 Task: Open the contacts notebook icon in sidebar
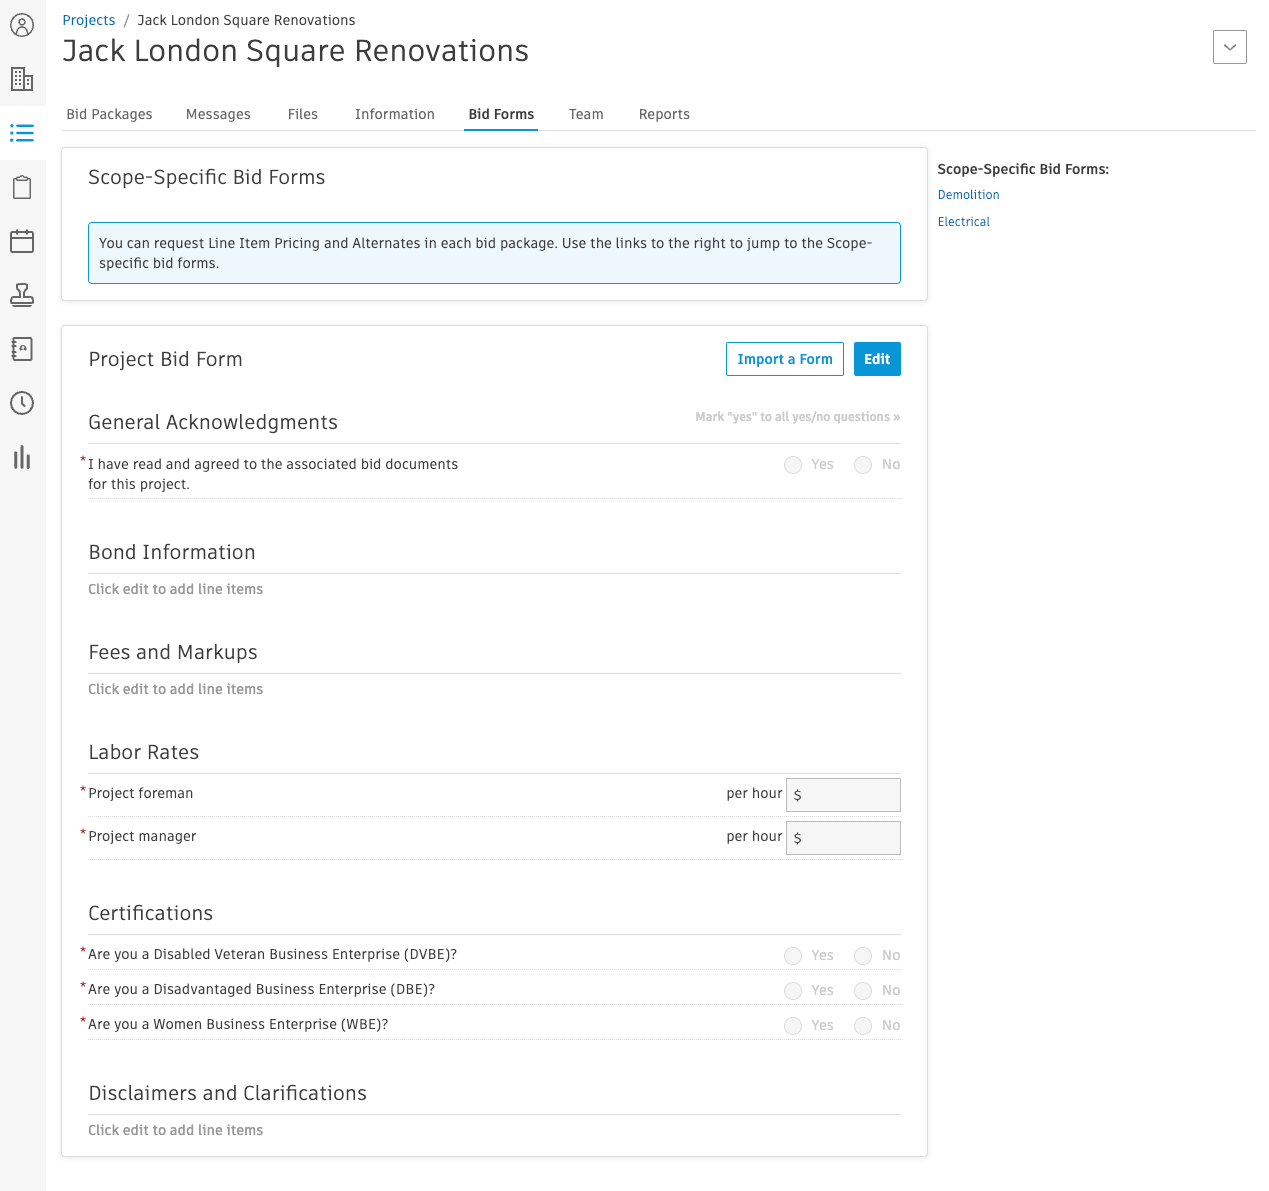pyautogui.click(x=22, y=349)
